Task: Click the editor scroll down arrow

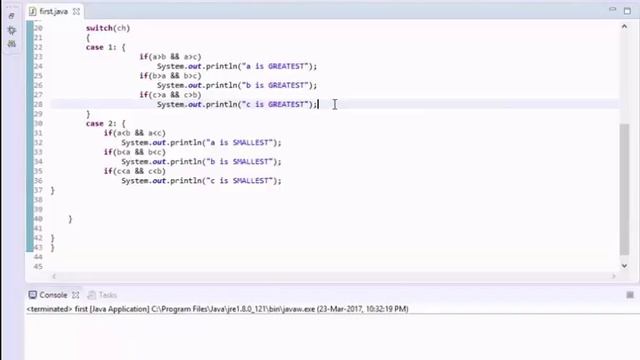Action: pos(624,266)
